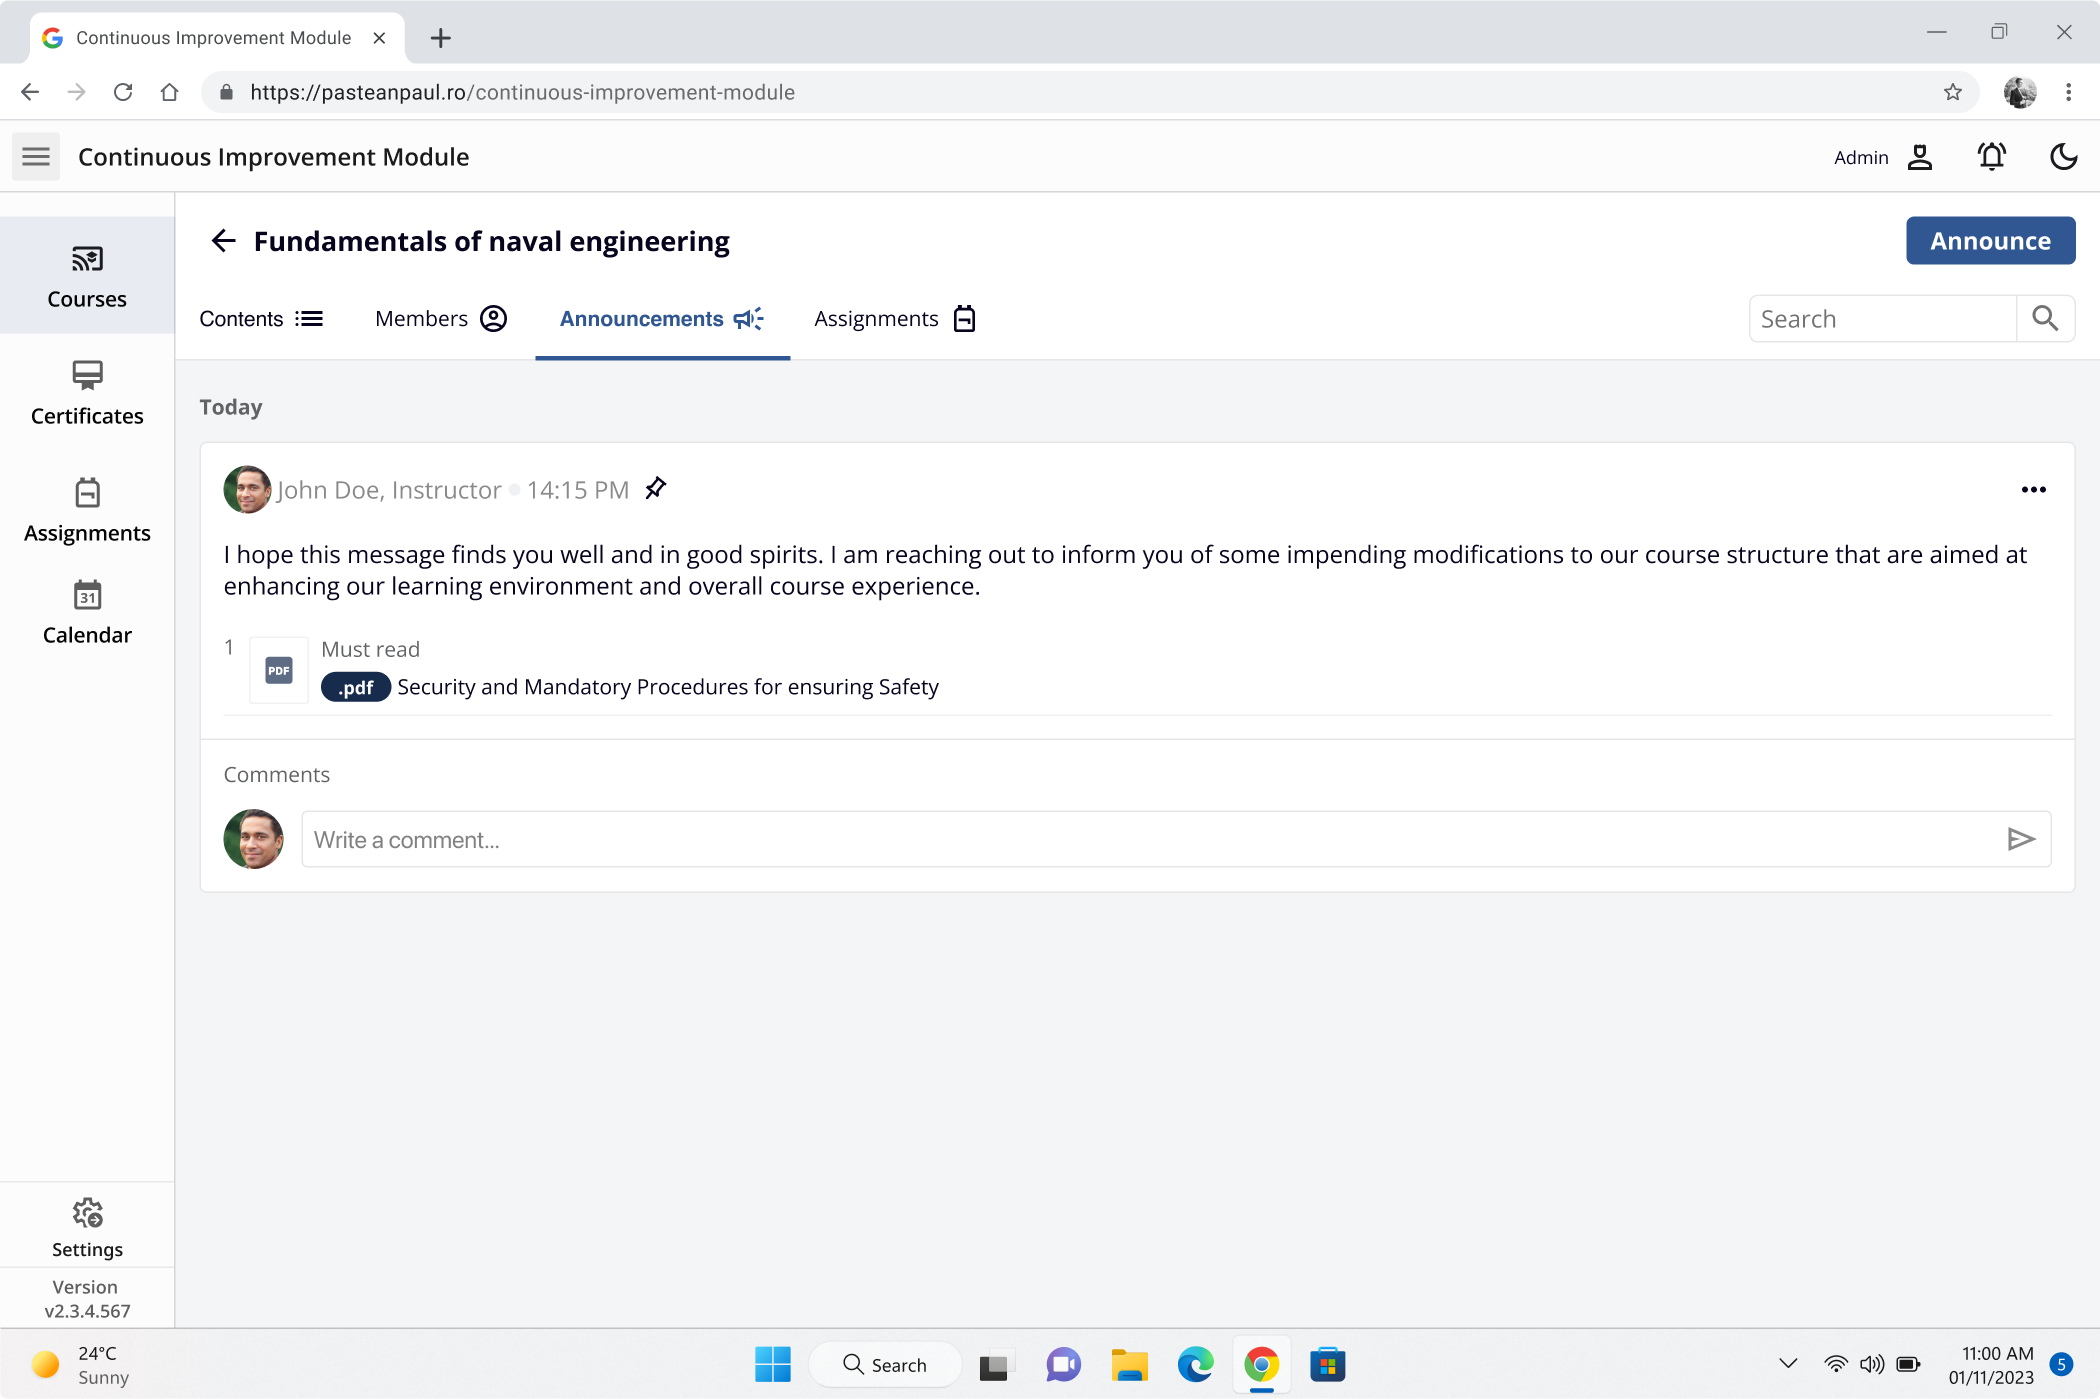The image size is (2100, 1399).
Task: Open Security and Mandatory Procedures document link
Action: pyautogui.click(x=667, y=687)
